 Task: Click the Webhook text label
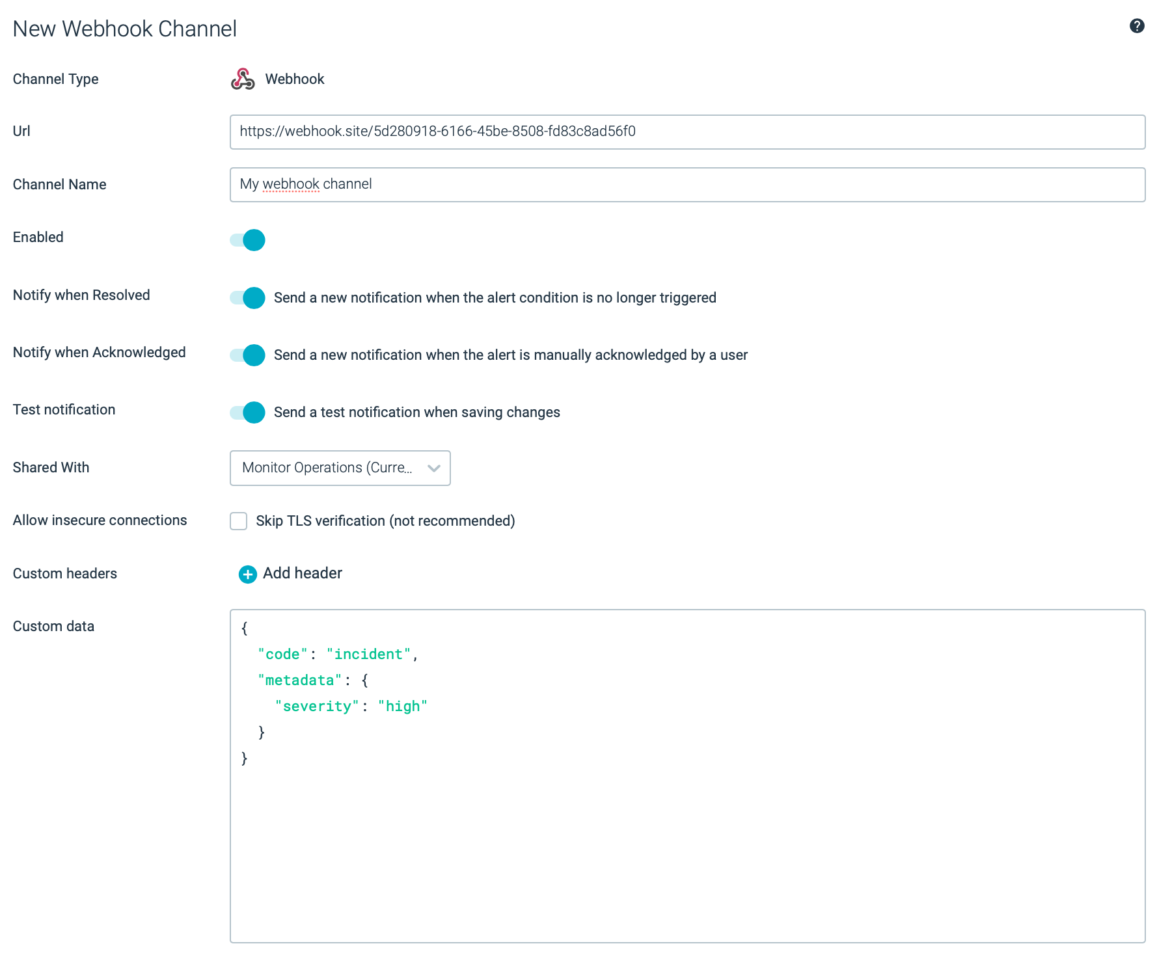click(294, 78)
